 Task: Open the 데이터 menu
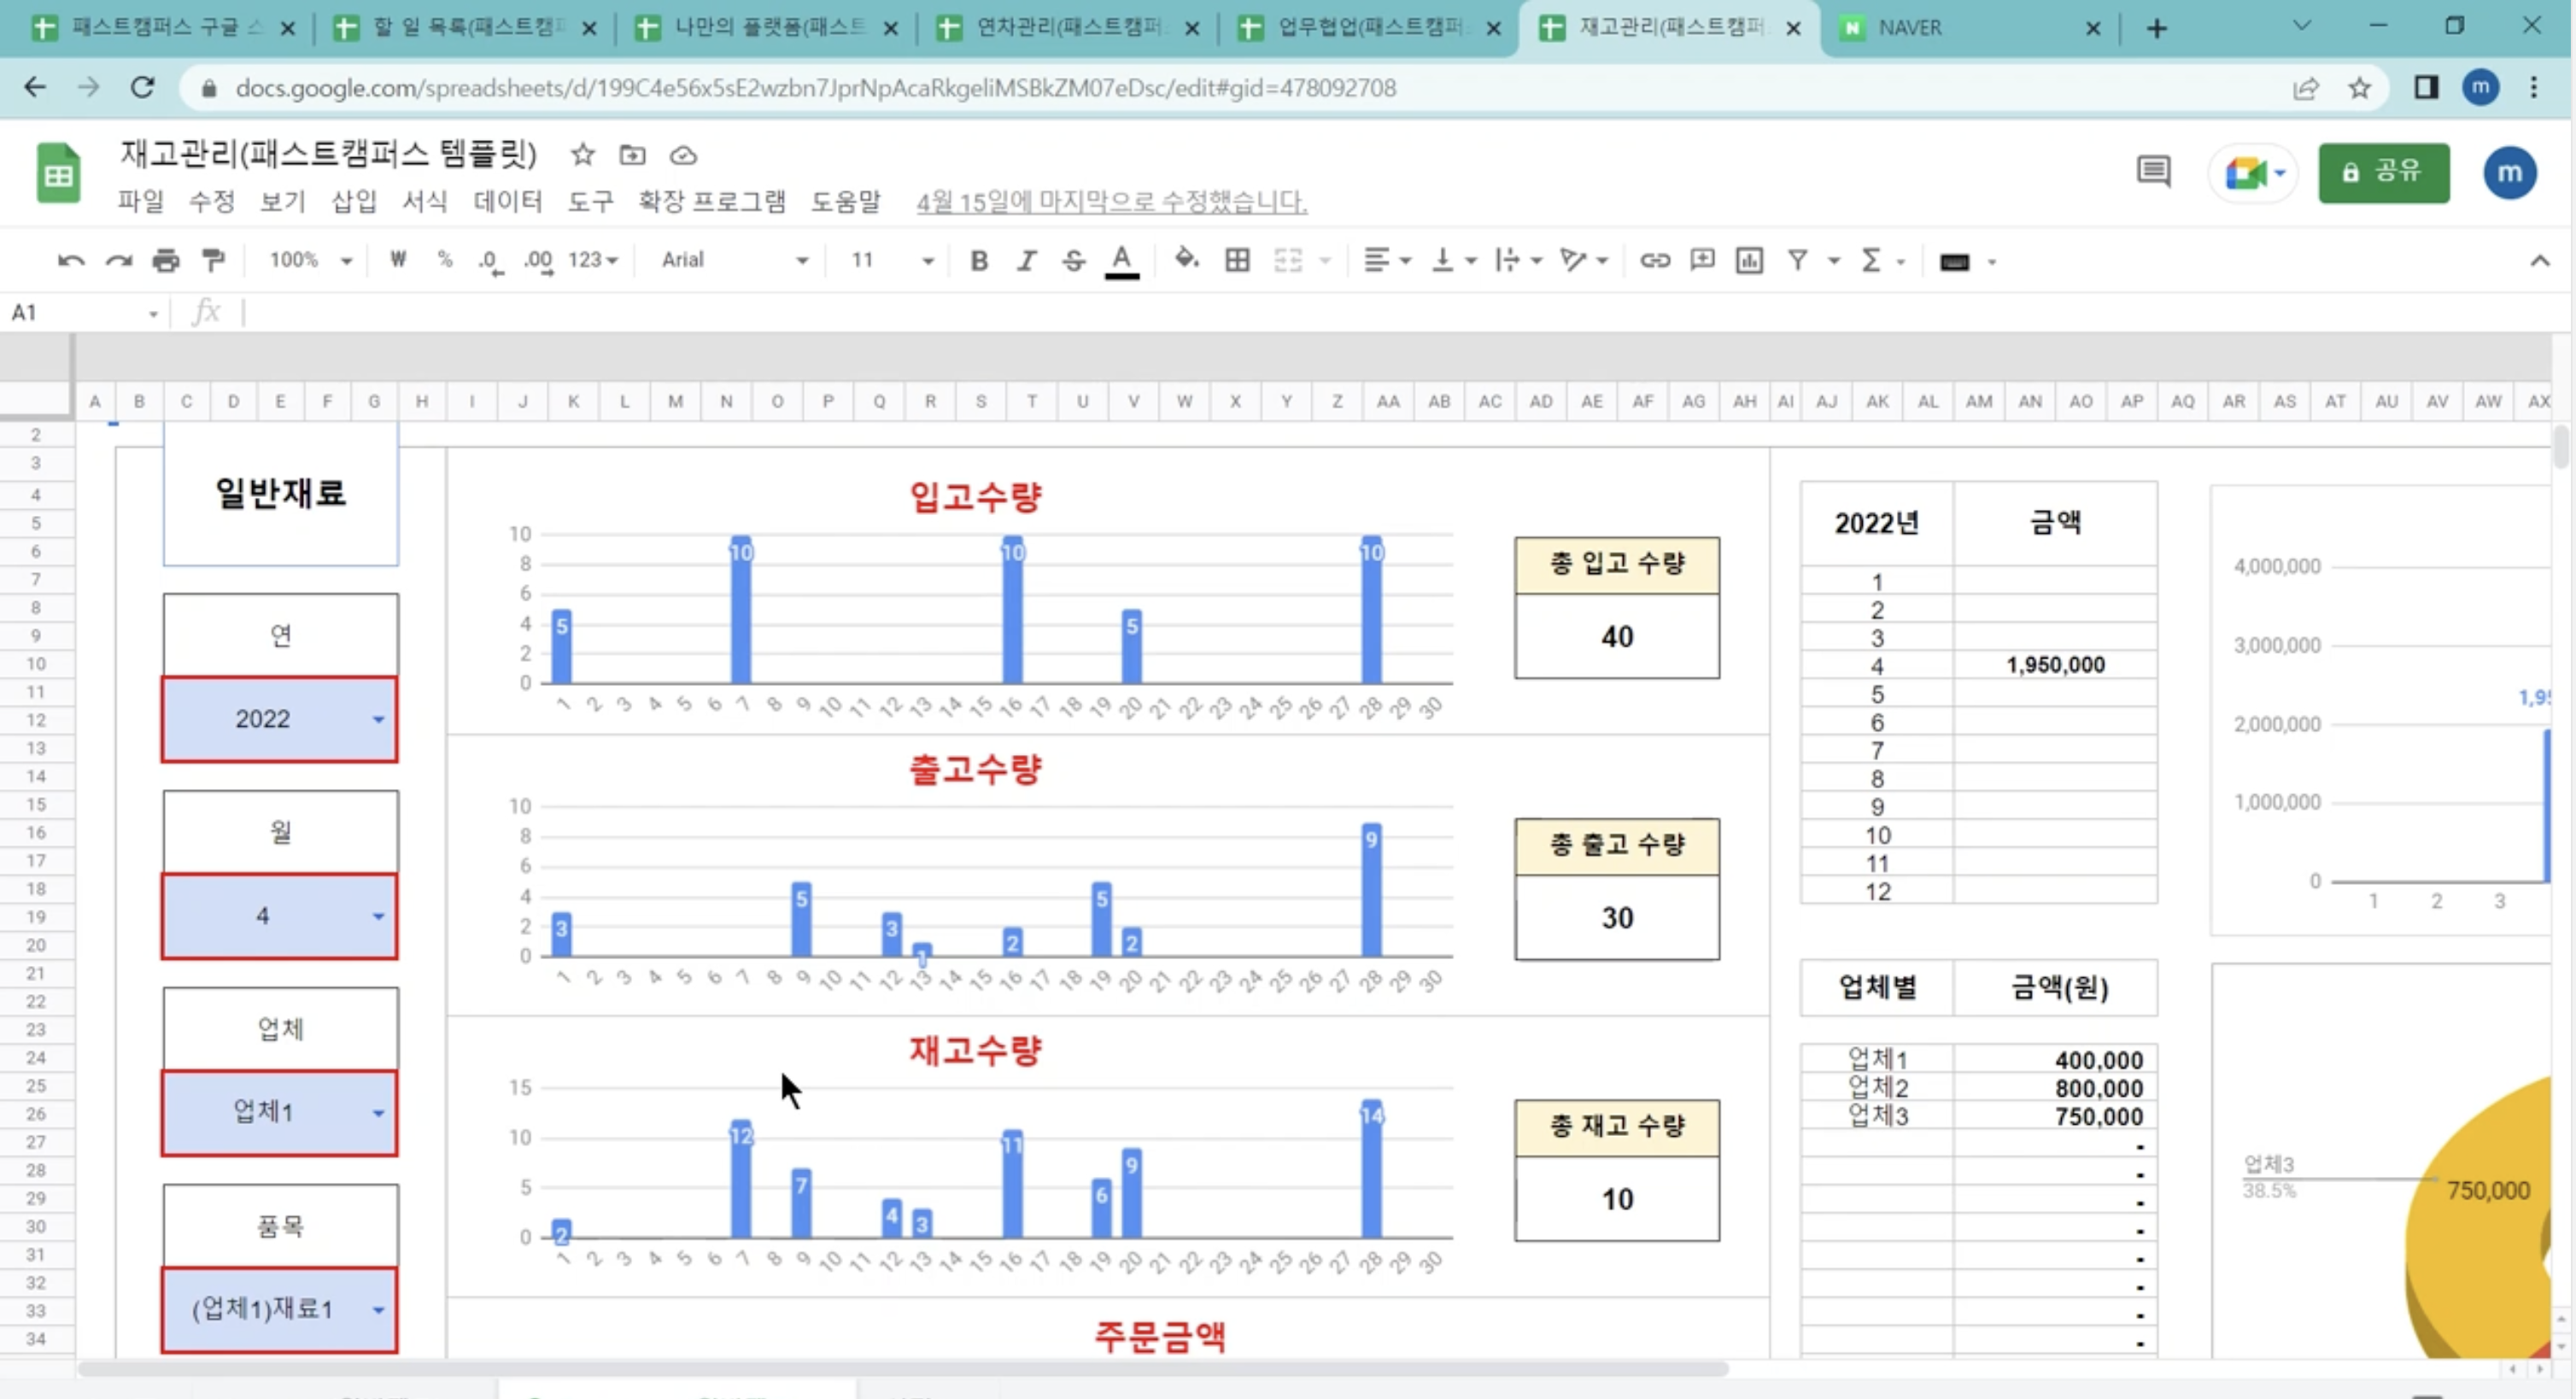click(x=507, y=201)
